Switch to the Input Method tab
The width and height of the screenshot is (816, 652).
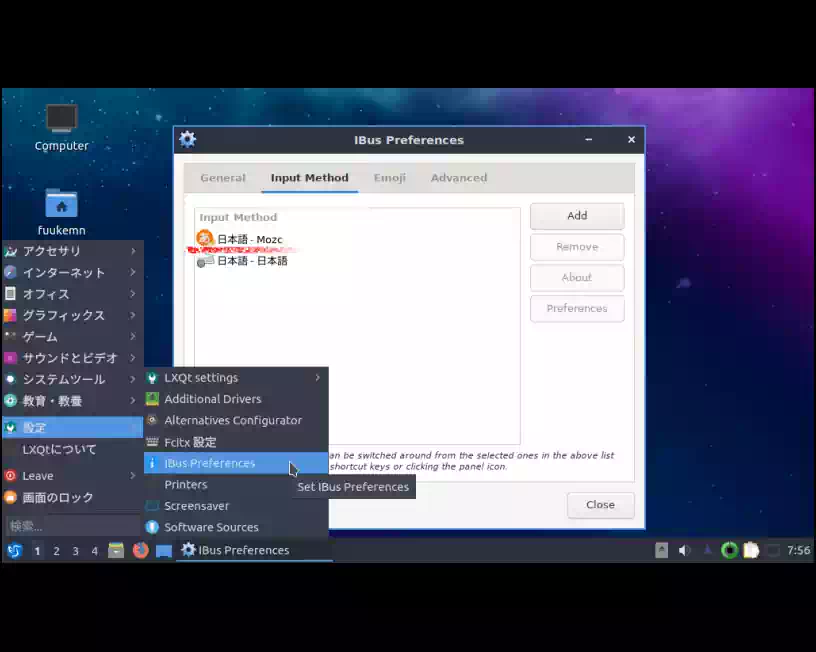click(x=310, y=178)
